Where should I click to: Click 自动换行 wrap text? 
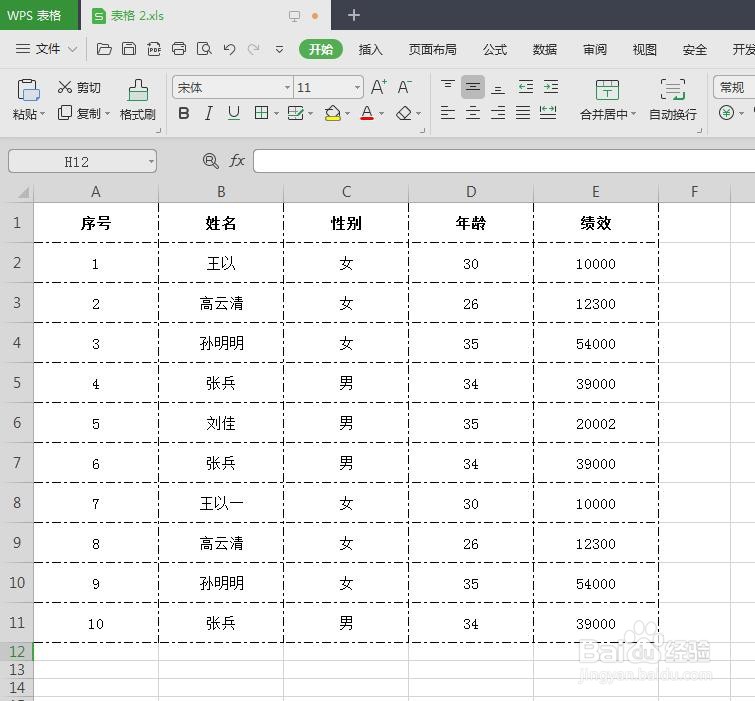click(673, 100)
